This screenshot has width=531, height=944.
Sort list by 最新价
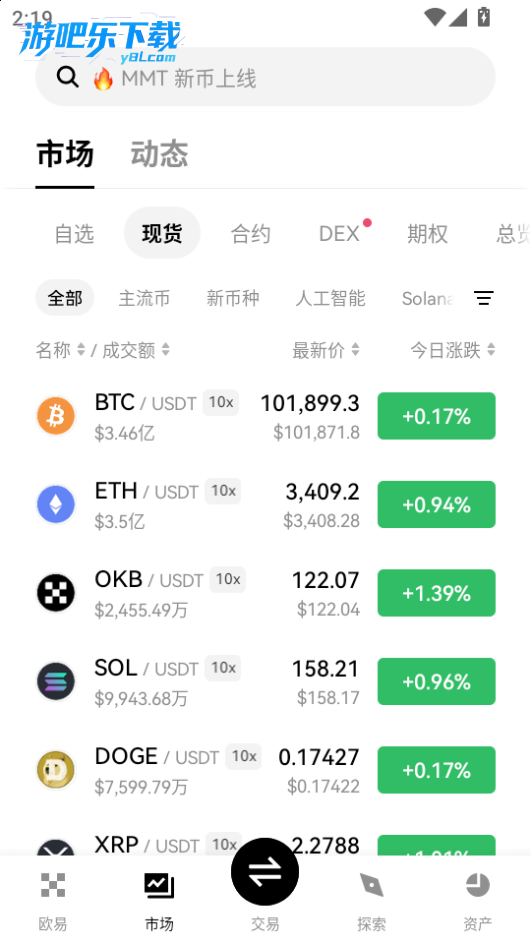[x=326, y=350]
